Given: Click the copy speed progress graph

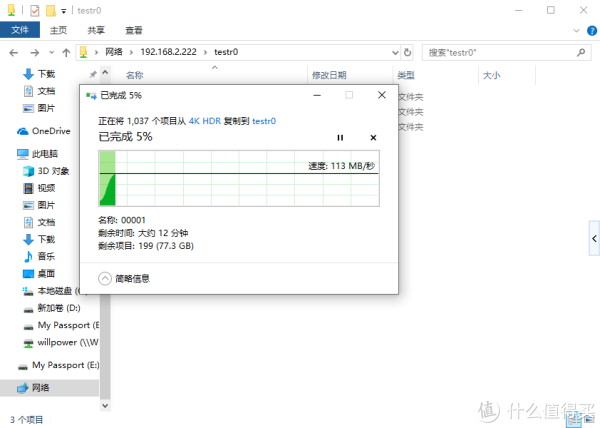Looking at the screenshot, I should coord(238,180).
